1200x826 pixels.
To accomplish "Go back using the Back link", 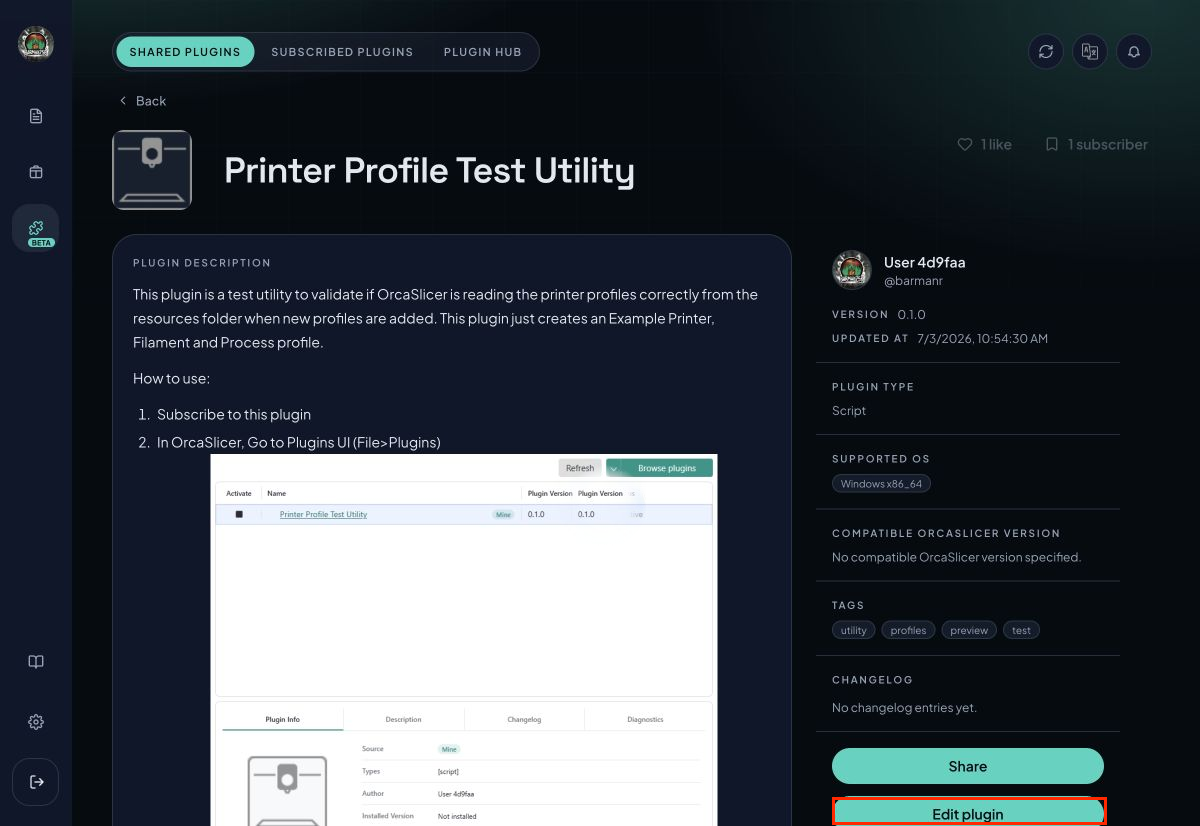I will coord(142,101).
